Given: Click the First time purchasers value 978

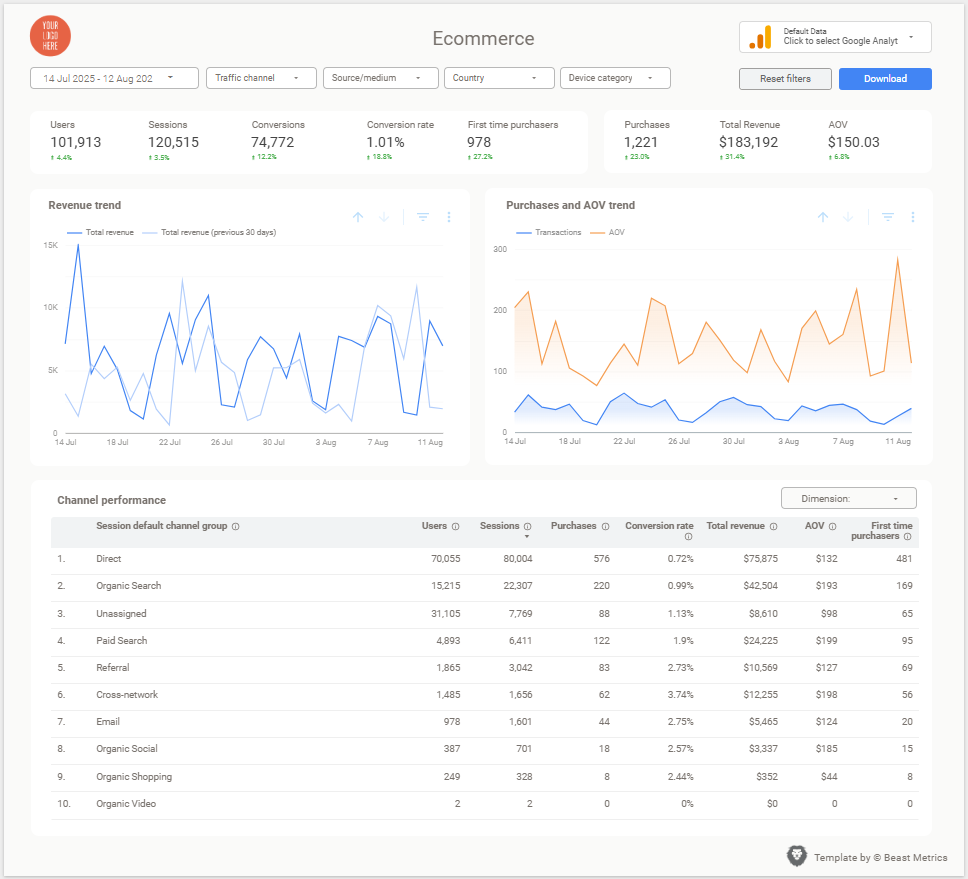Looking at the screenshot, I should 479,143.
